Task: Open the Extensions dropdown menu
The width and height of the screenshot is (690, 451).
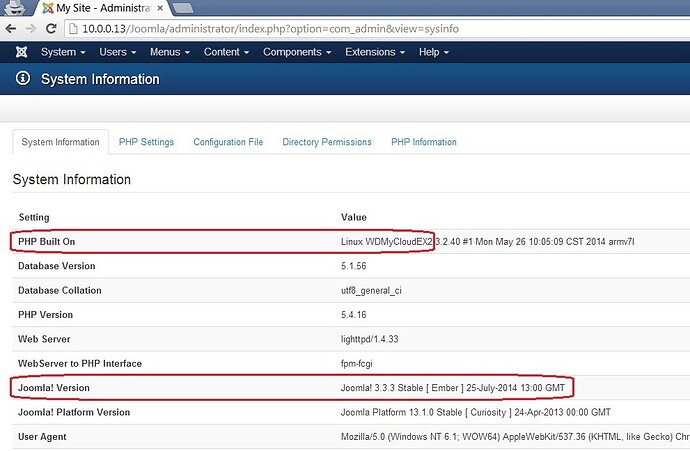Action: 375,52
